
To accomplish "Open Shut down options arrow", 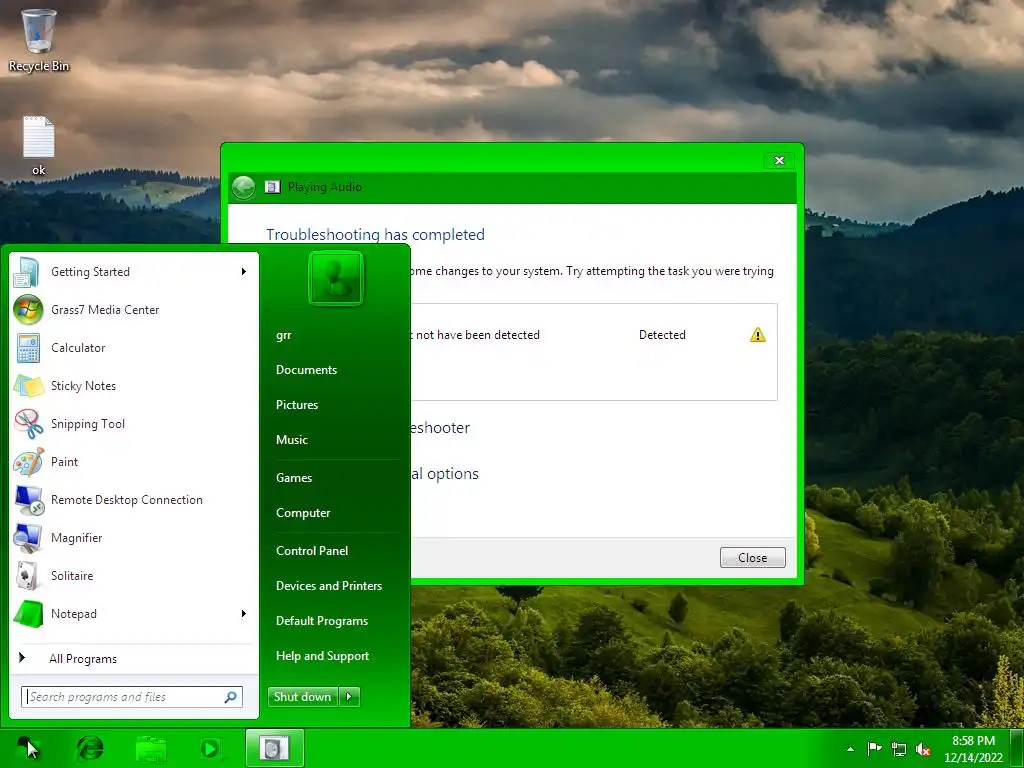I will [349, 697].
